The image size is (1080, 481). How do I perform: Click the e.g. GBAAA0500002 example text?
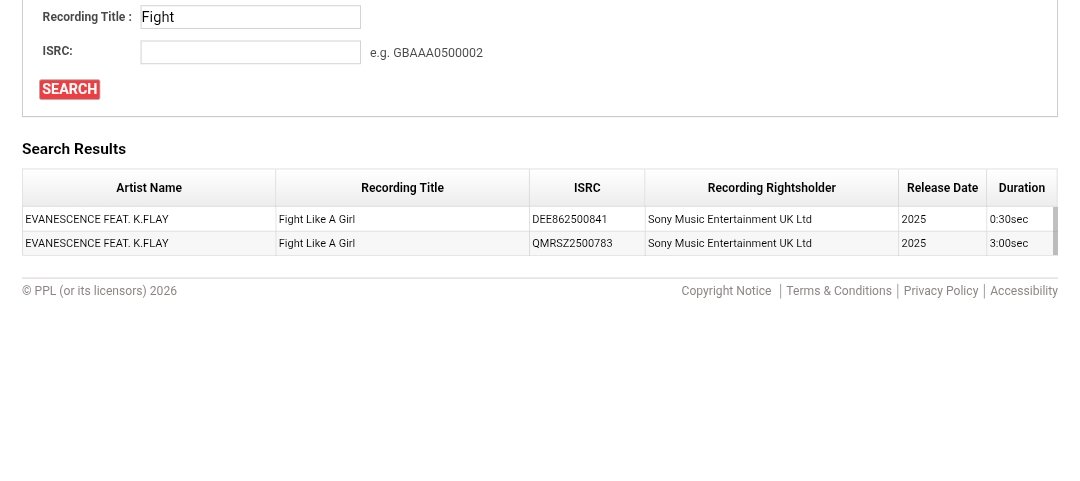pyautogui.click(x=426, y=53)
